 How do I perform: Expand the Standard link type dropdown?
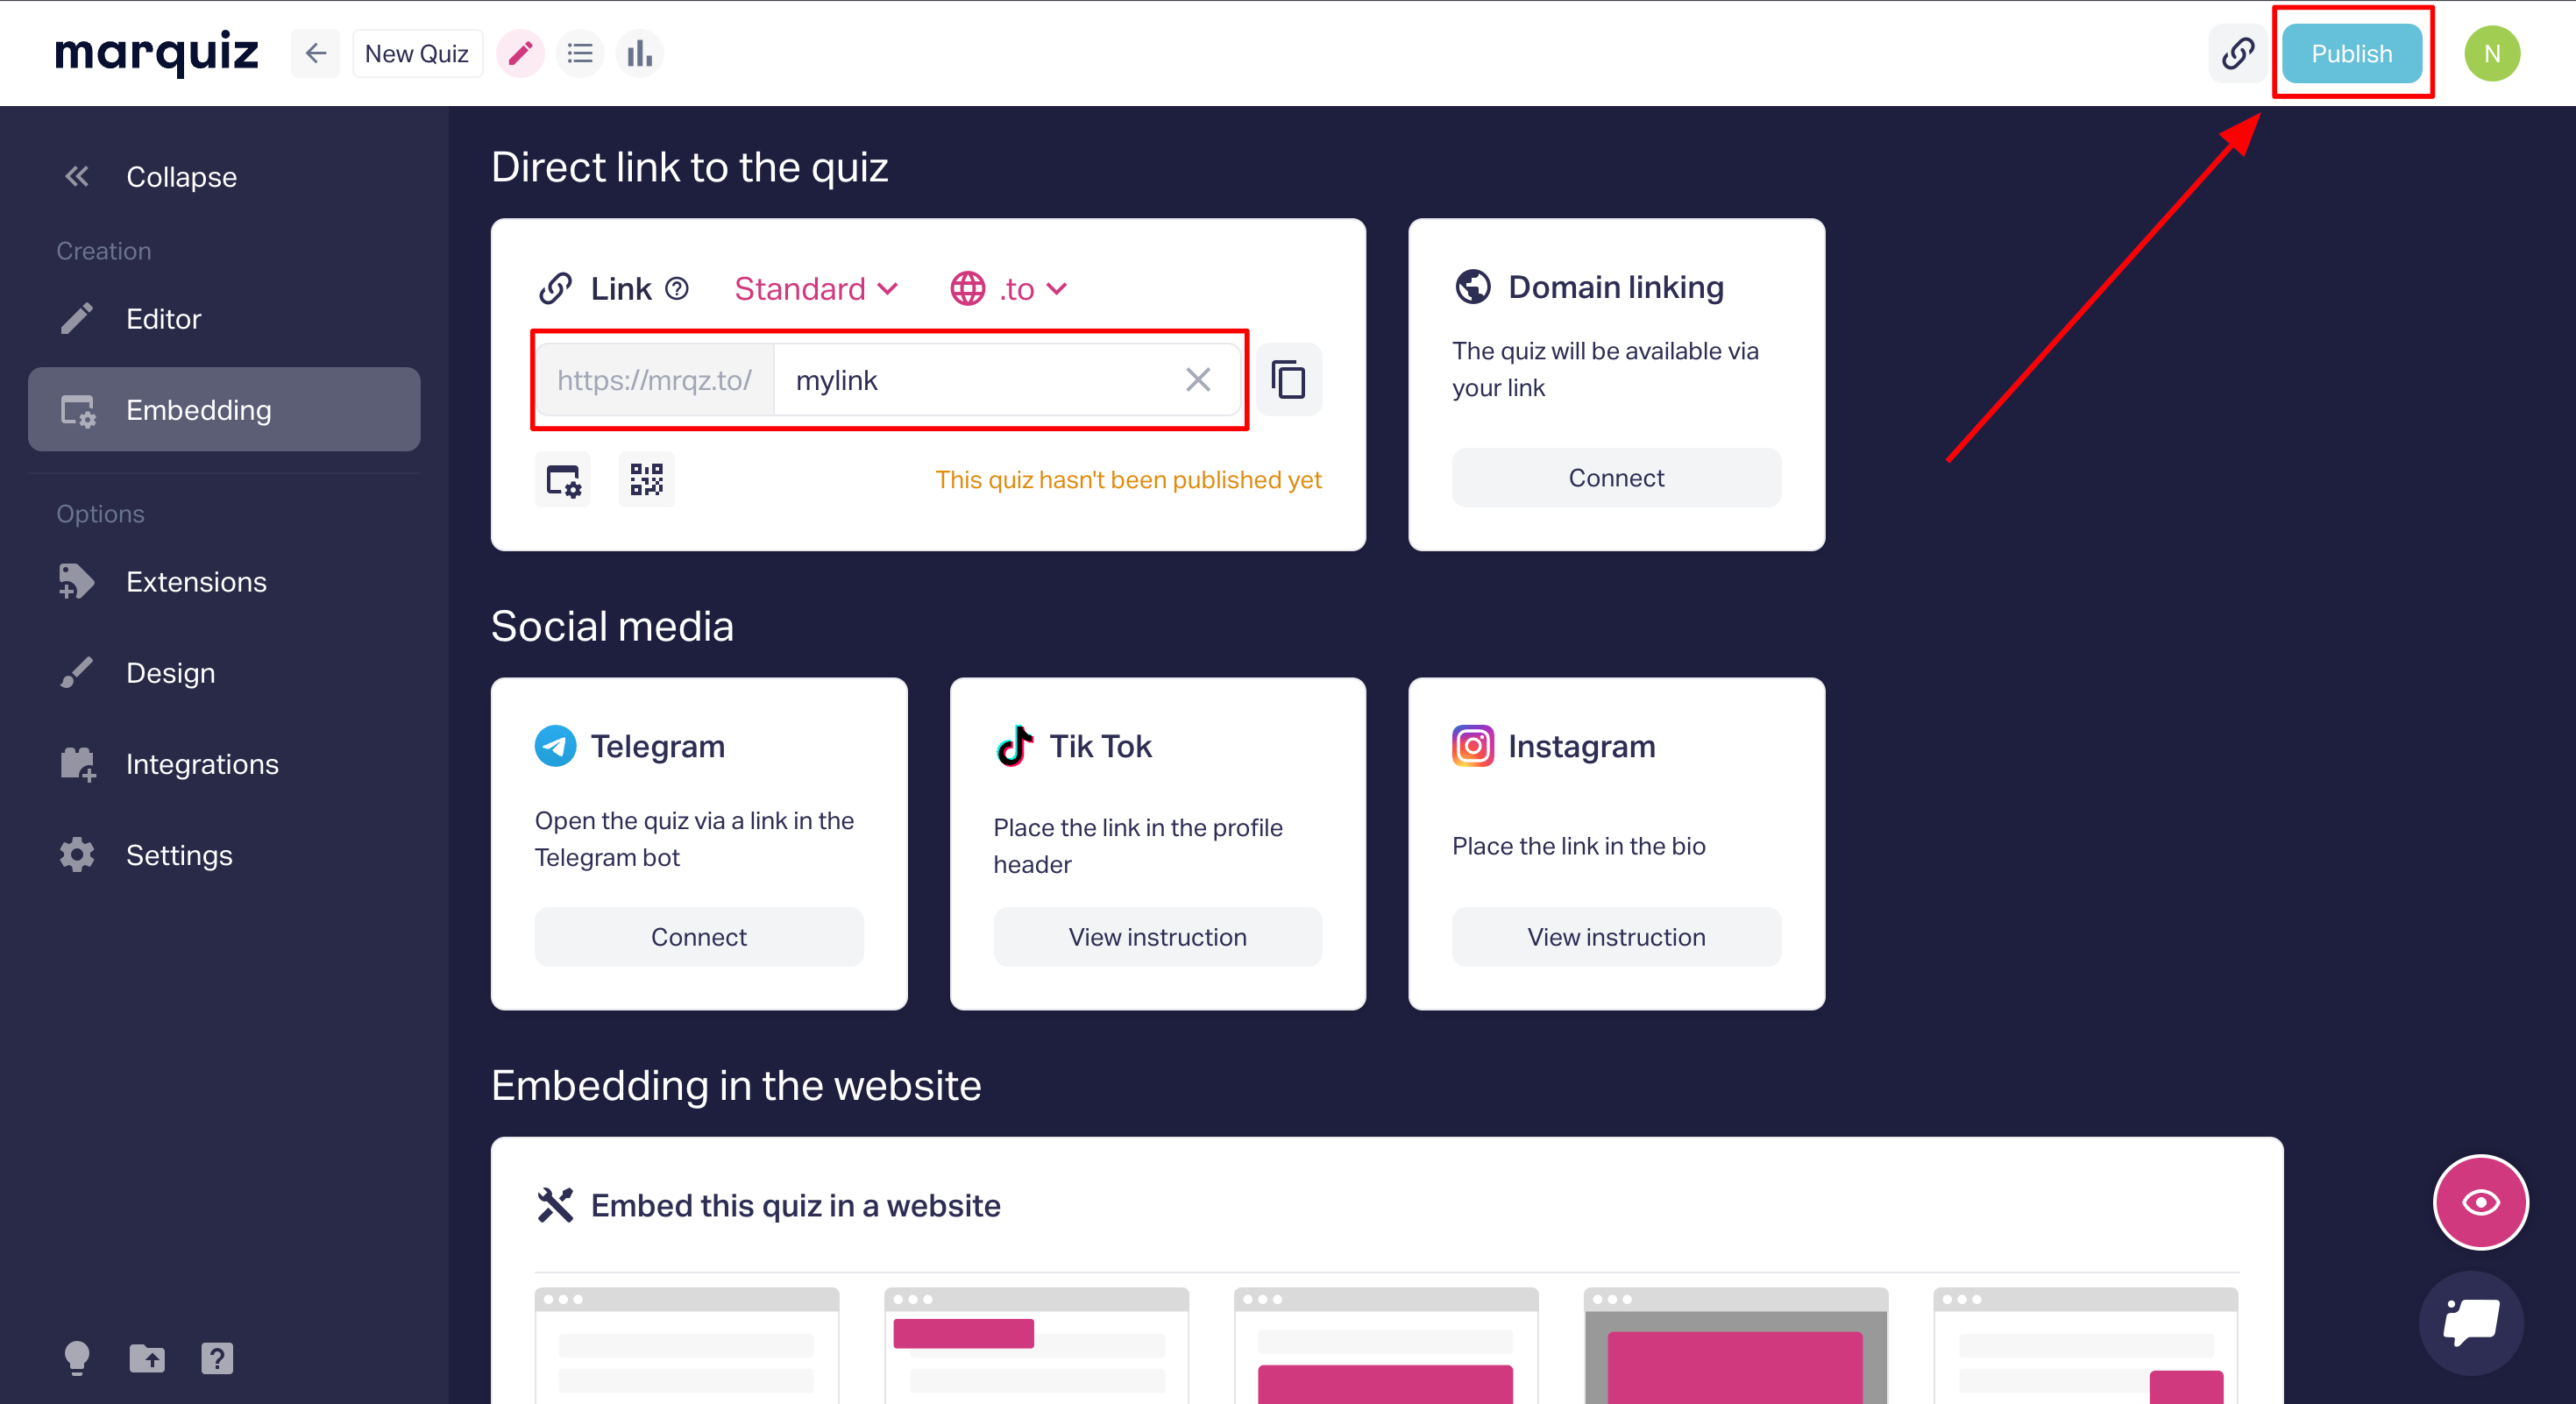pyautogui.click(x=816, y=289)
